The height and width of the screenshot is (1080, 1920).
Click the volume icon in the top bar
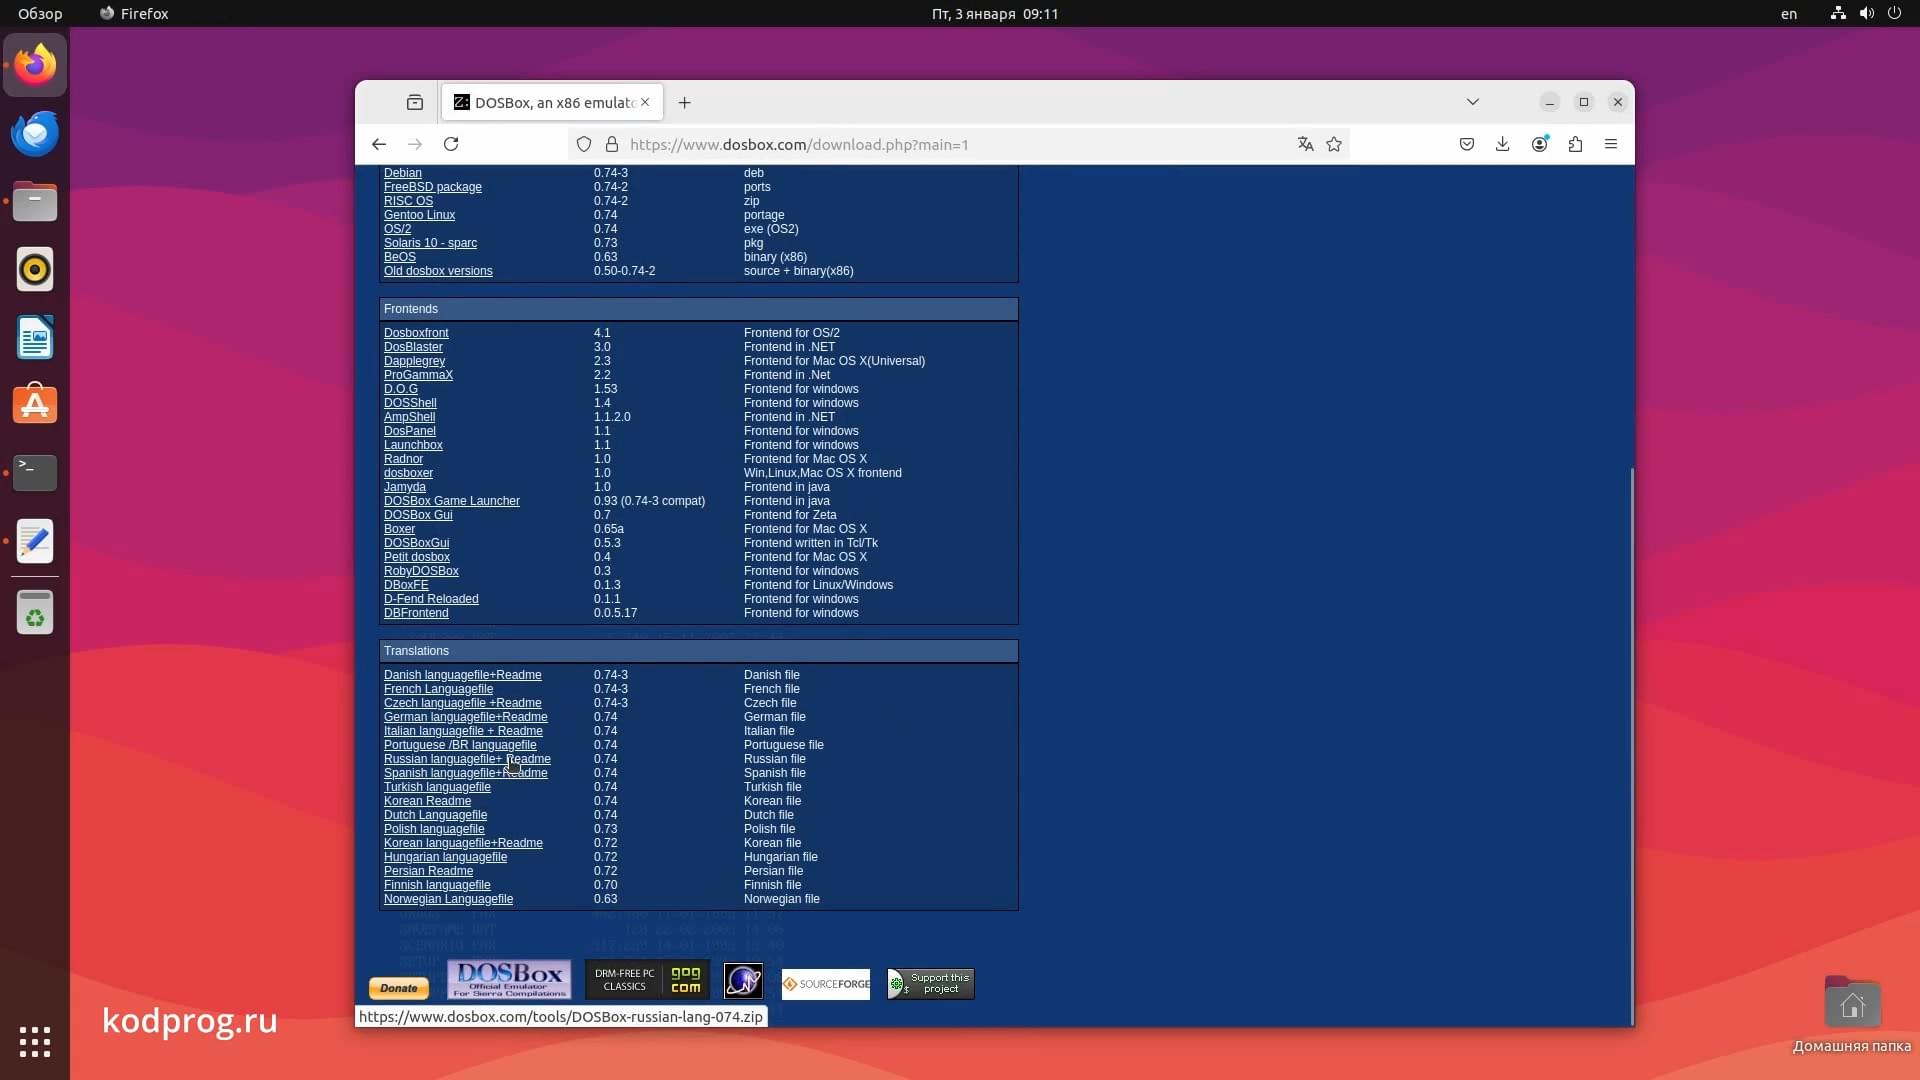tap(1866, 14)
